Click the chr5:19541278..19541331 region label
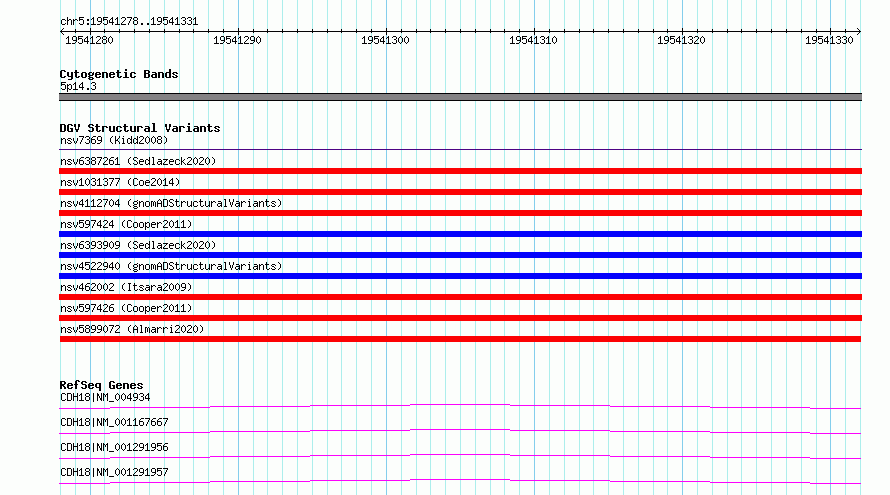Image resolution: width=890 pixels, height=495 pixels. click(129, 22)
